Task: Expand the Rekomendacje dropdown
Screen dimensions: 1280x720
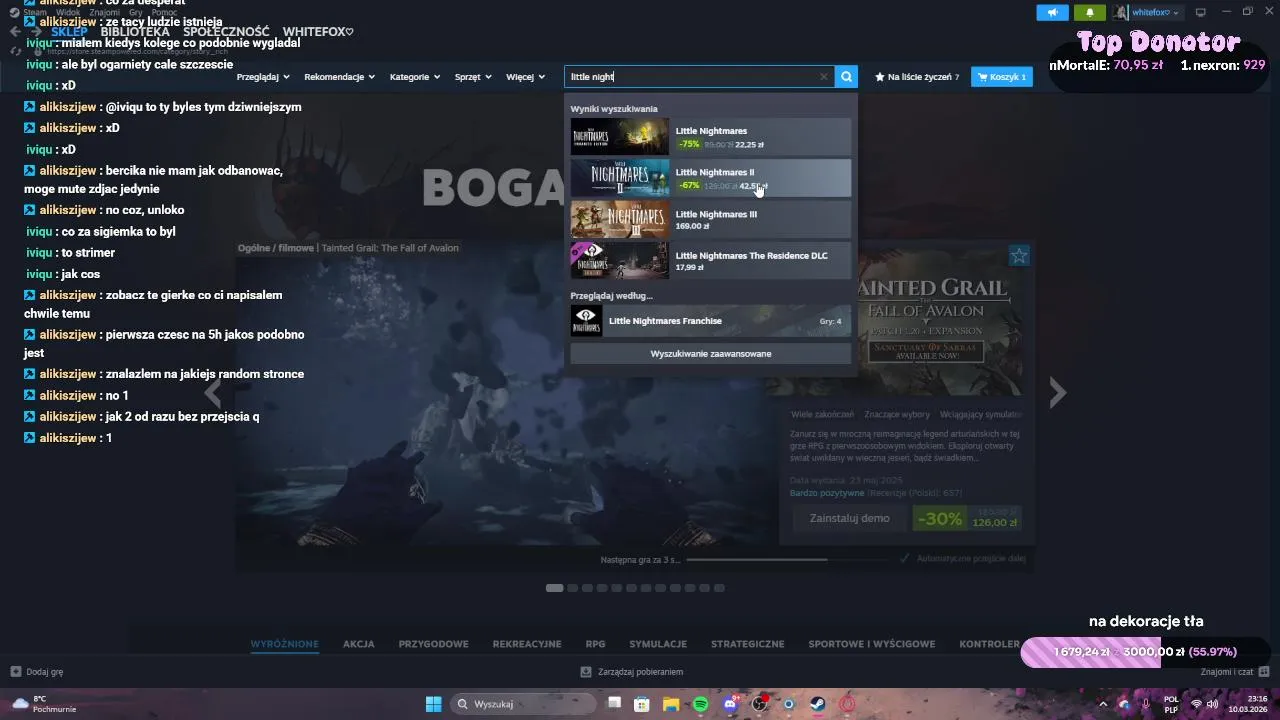Action: tap(340, 76)
